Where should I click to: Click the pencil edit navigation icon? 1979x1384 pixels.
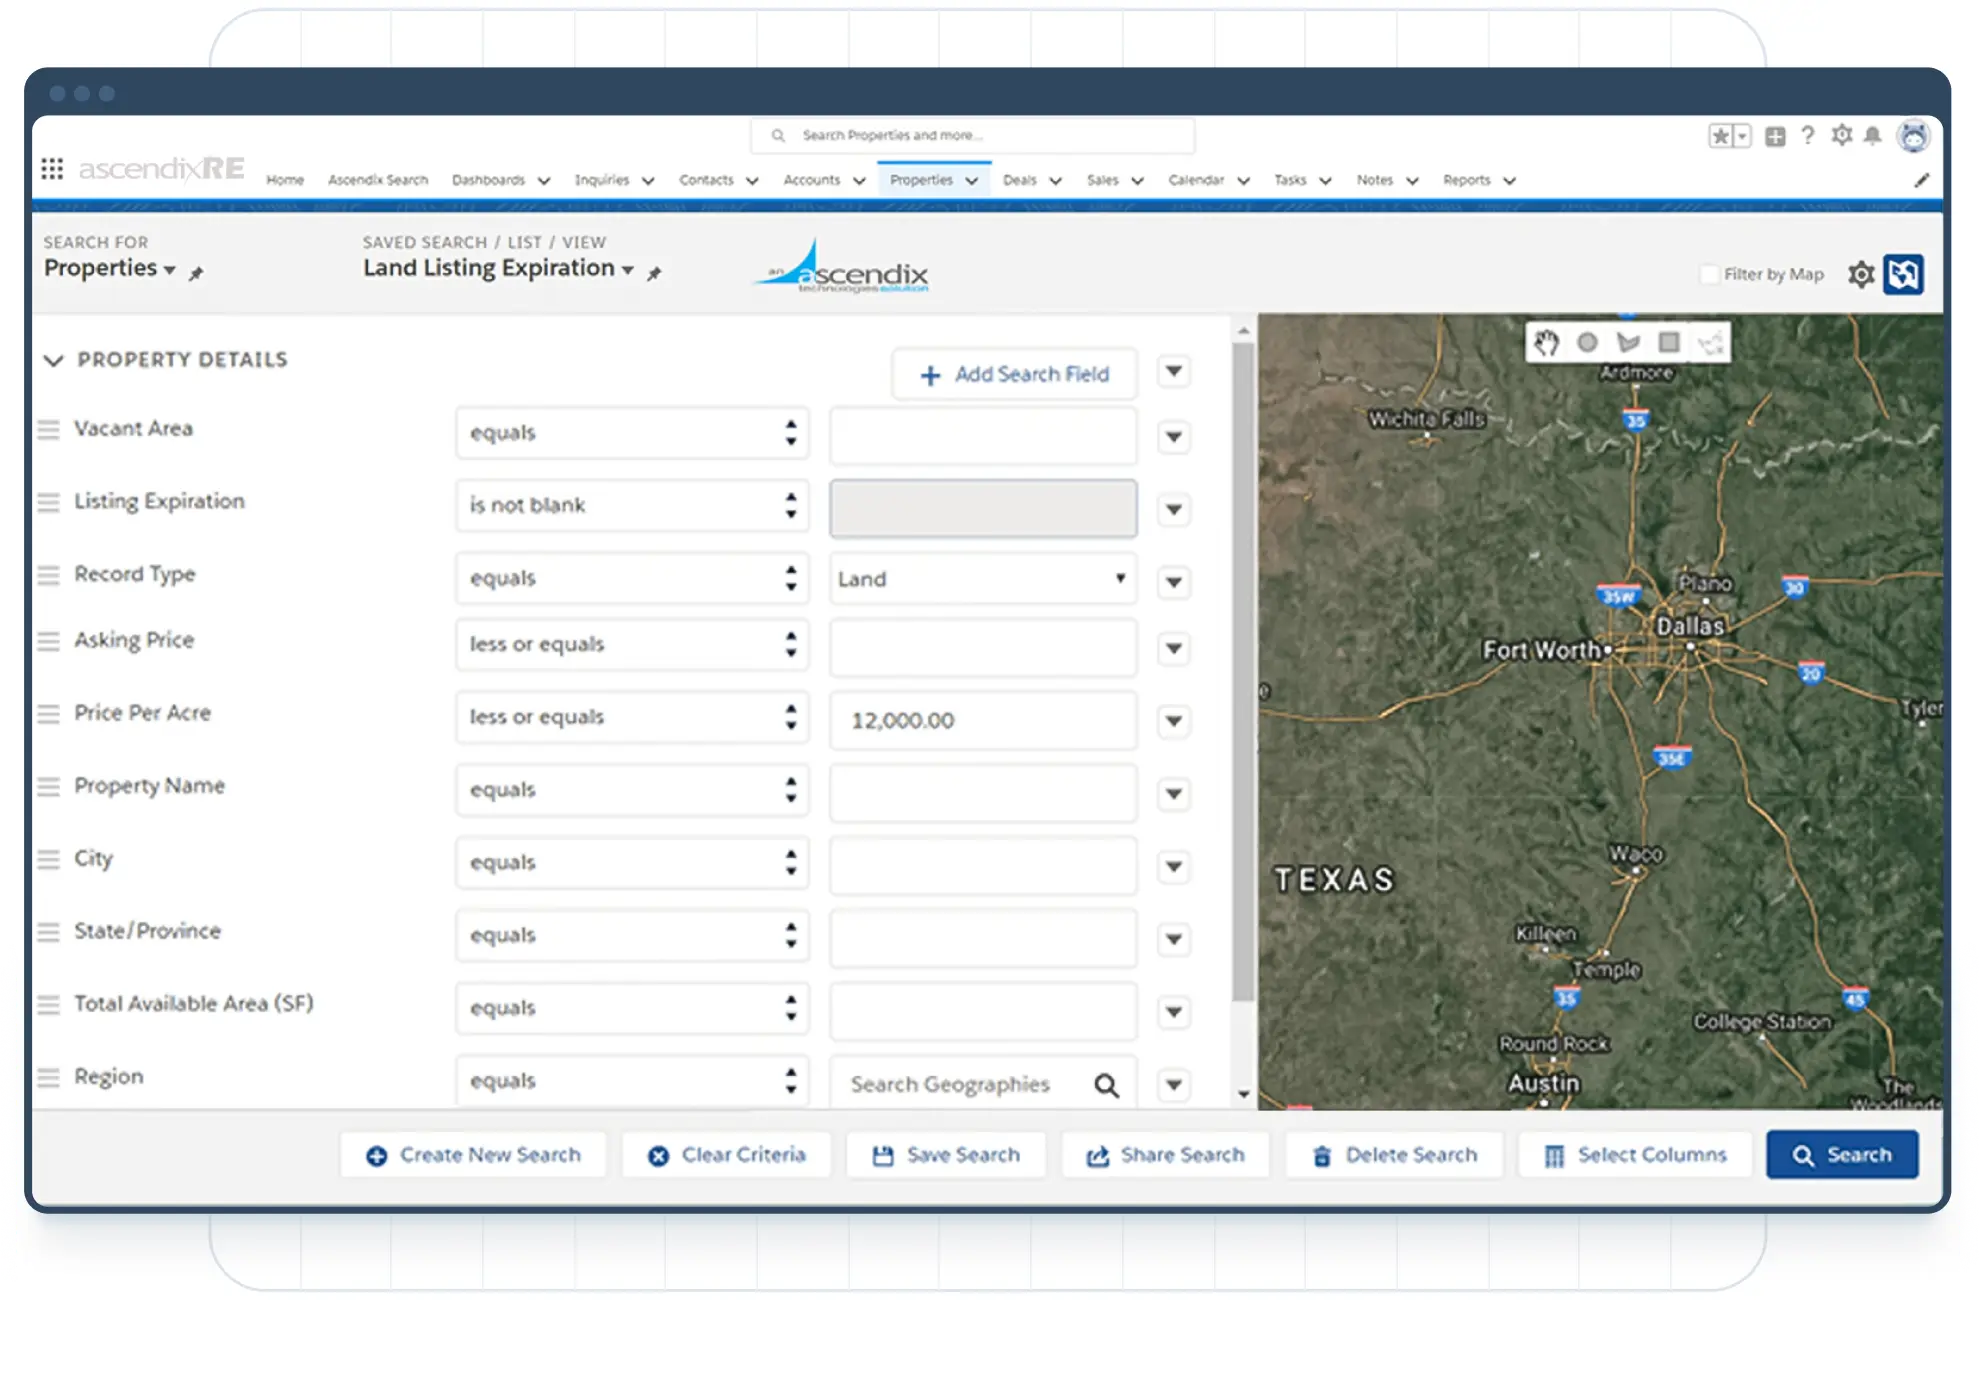[1921, 180]
